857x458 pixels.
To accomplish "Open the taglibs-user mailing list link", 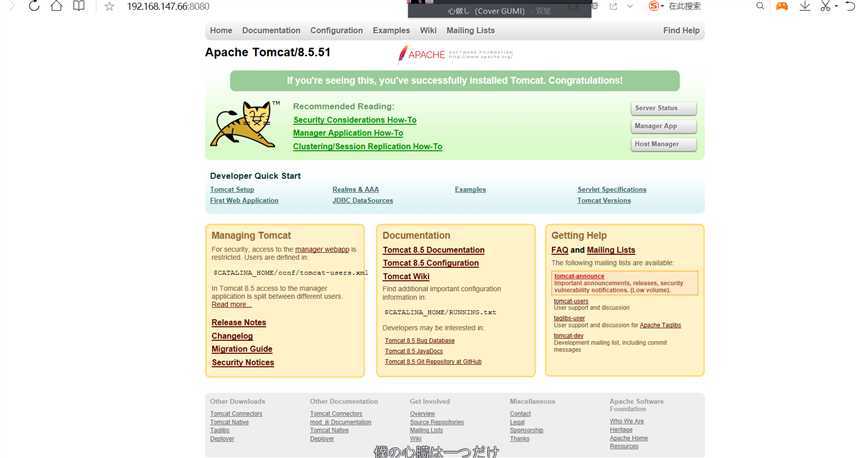I will pyautogui.click(x=570, y=318).
